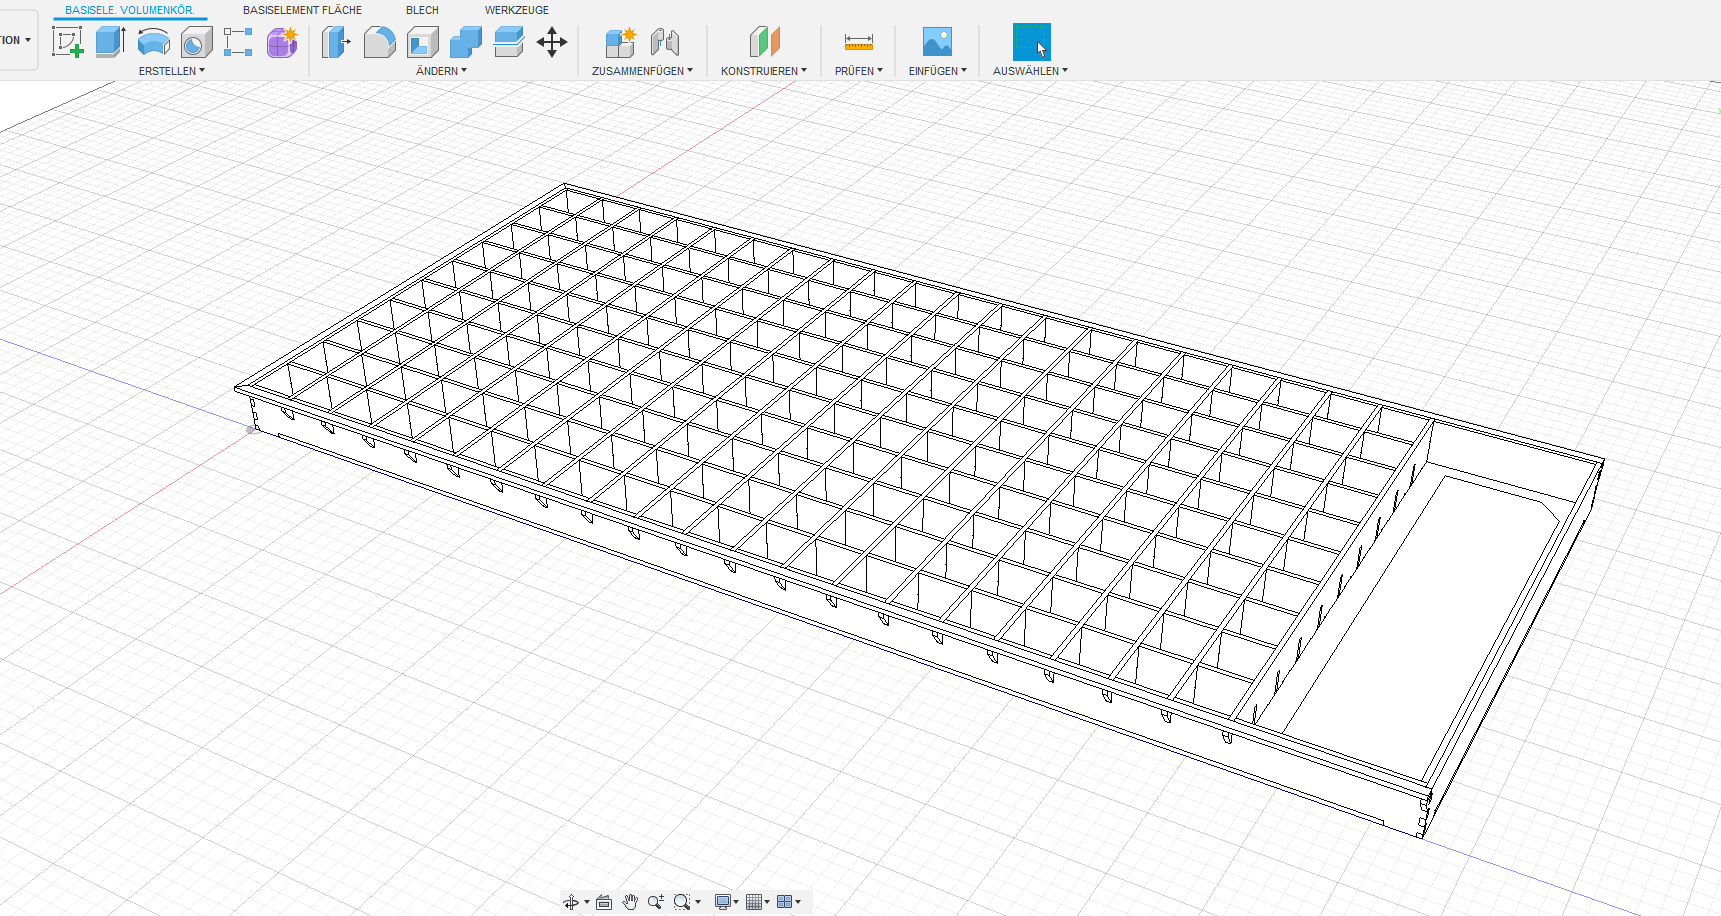Click the Look At icon
The image size is (1721, 916).
point(604,902)
